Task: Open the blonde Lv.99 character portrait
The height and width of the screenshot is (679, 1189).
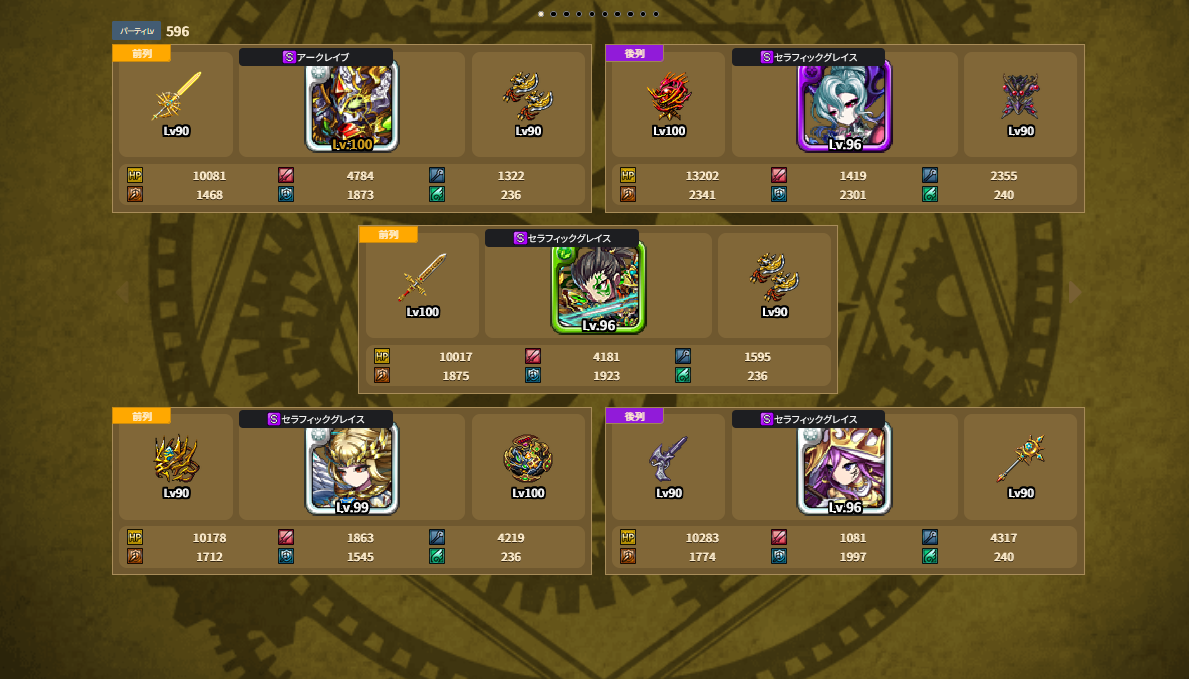Action: 352,470
